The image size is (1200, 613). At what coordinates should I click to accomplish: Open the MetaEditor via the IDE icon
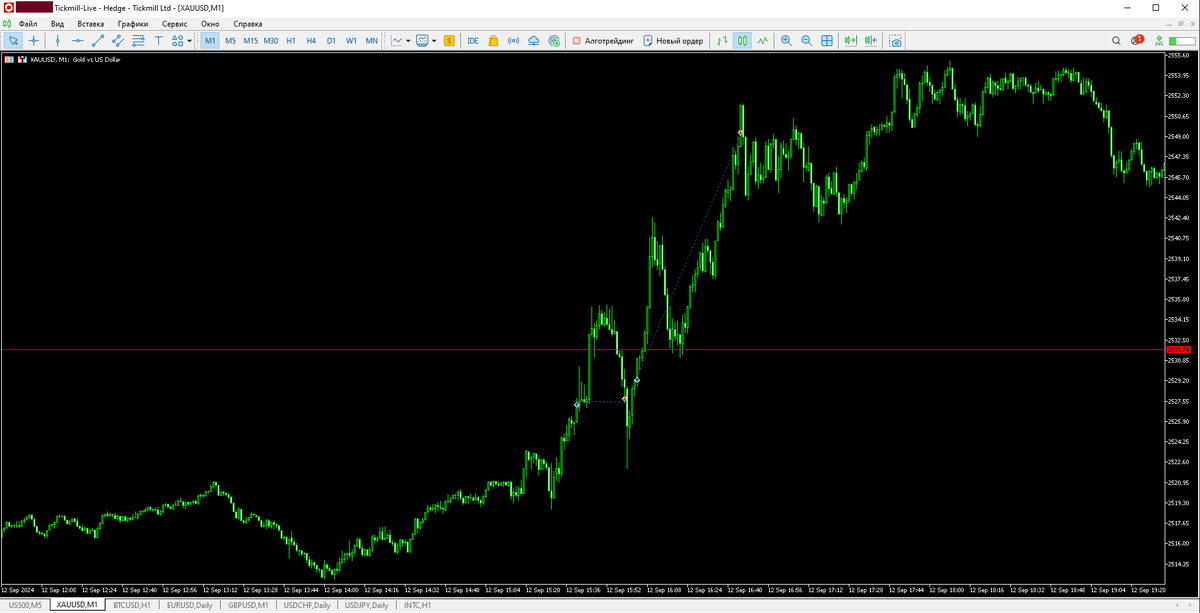tap(473, 40)
